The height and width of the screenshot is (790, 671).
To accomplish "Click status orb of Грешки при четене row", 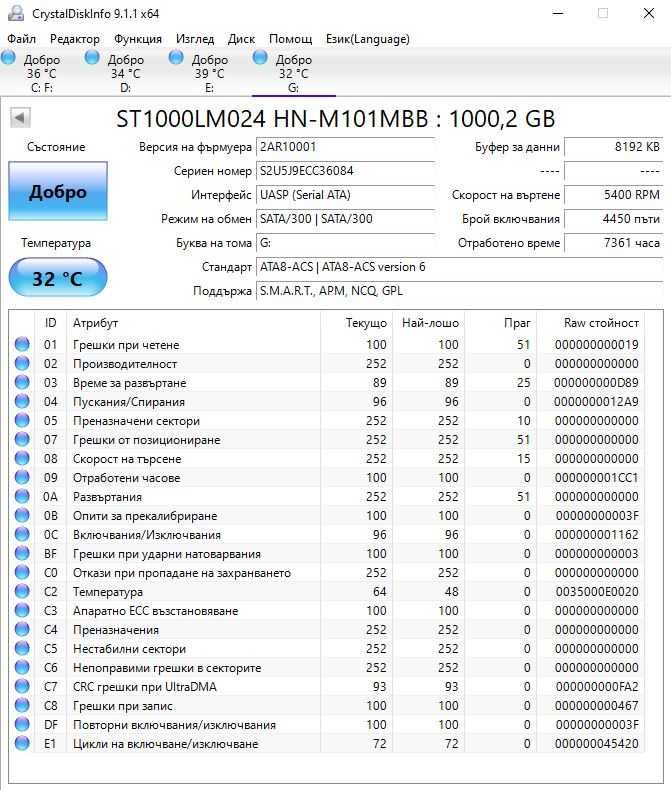I will click(x=22, y=344).
